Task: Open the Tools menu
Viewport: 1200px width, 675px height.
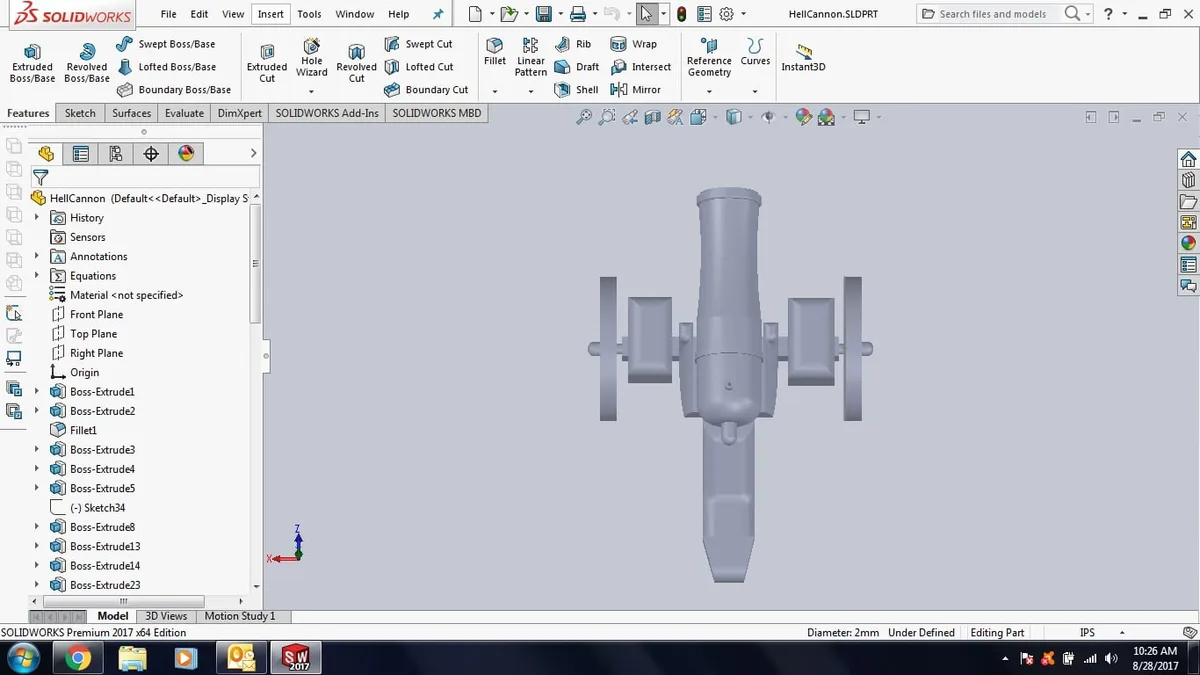Action: (309, 14)
